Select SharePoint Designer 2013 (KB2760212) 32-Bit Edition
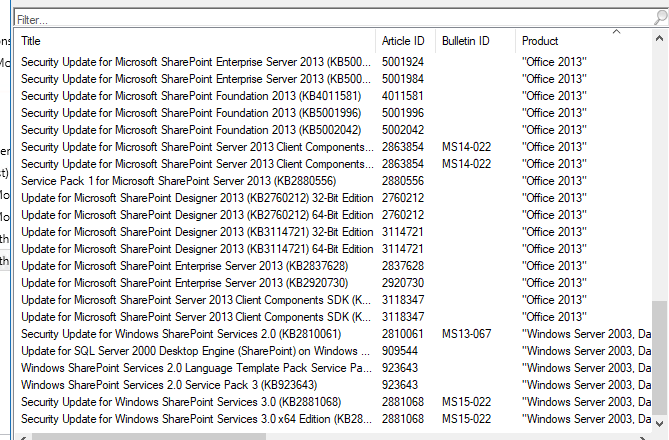Viewport: 669px width, 440px height. click(335, 198)
